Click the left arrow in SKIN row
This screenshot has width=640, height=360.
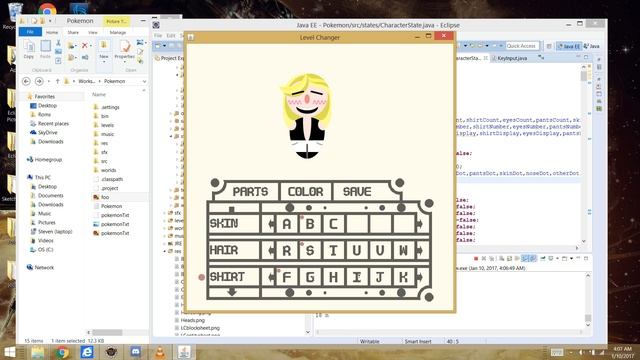coord(271,224)
